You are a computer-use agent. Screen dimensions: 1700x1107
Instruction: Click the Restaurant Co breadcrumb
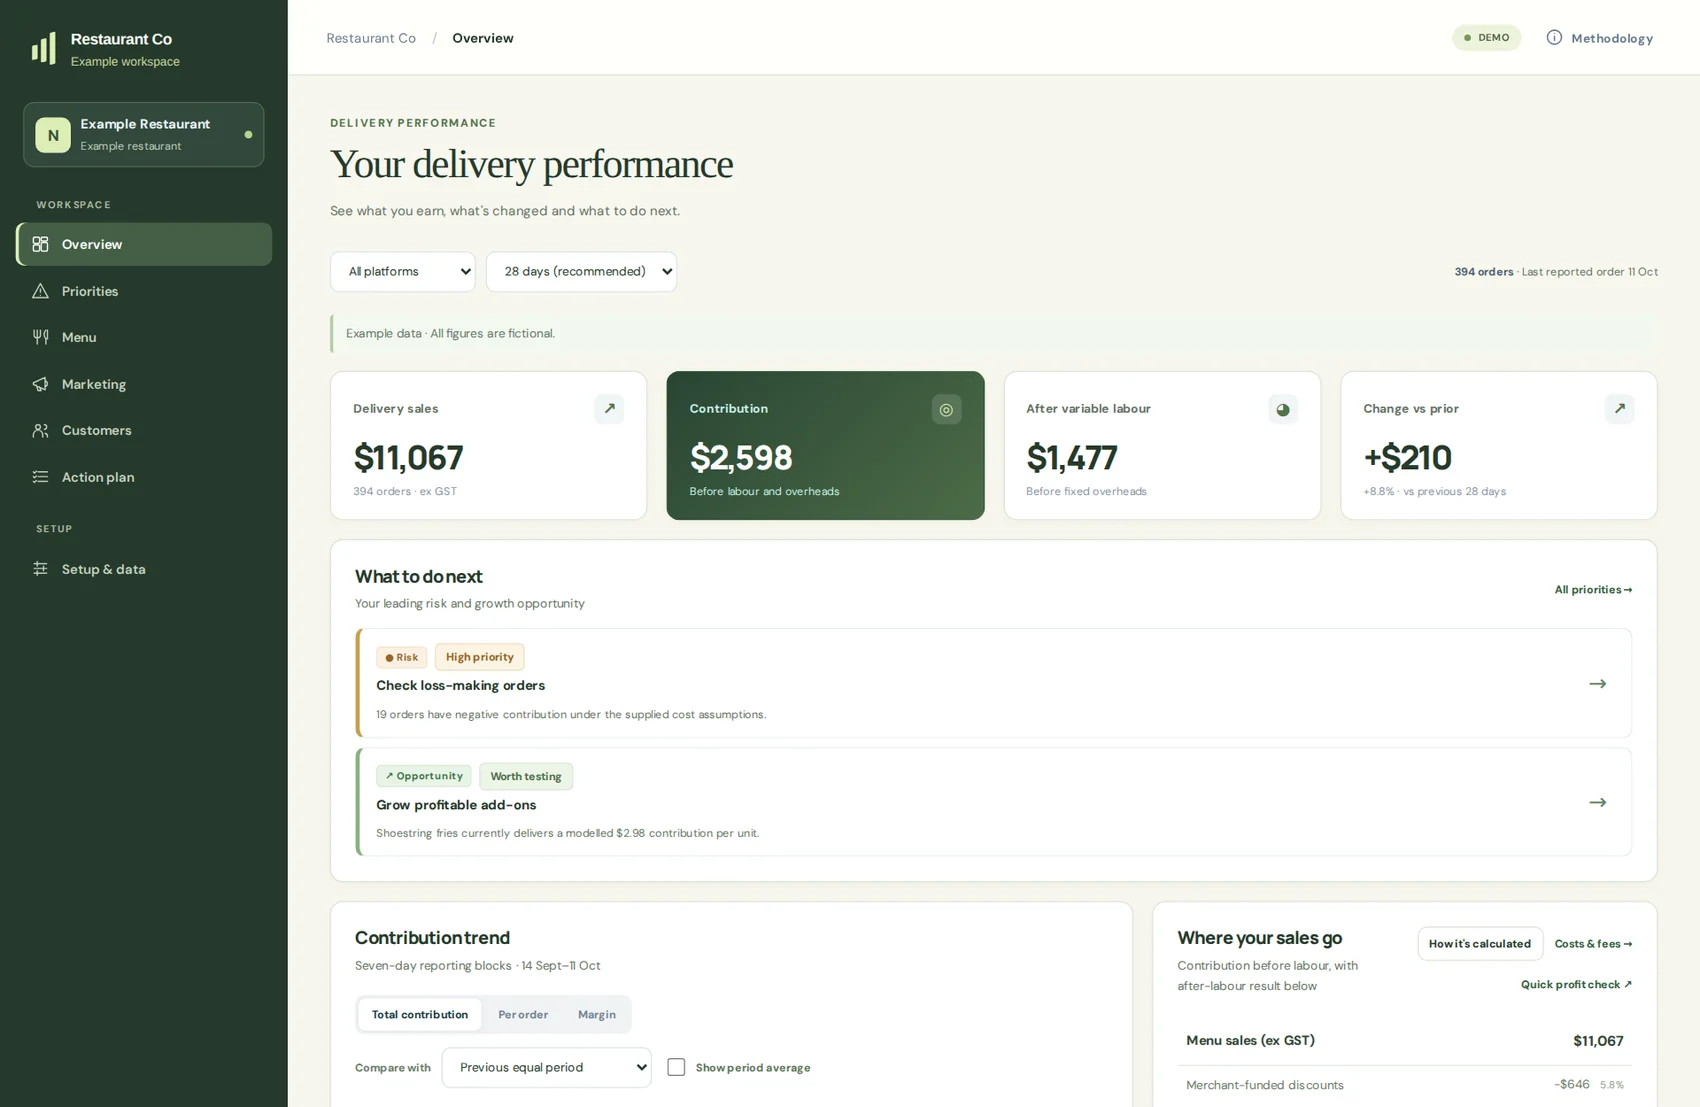(x=371, y=38)
